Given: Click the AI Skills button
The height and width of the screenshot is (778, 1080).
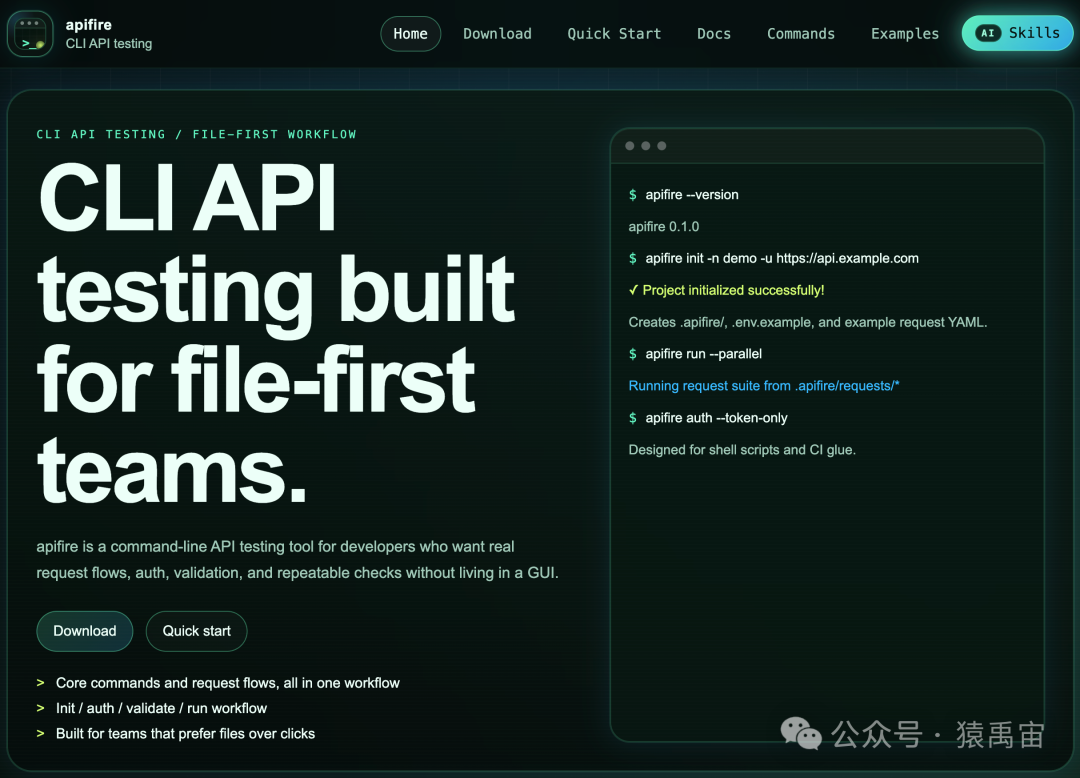Looking at the screenshot, I should tap(1017, 32).
